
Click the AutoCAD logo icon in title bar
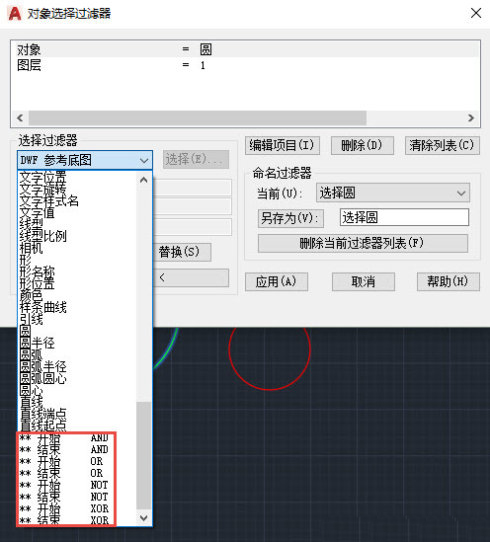(x=15, y=13)
